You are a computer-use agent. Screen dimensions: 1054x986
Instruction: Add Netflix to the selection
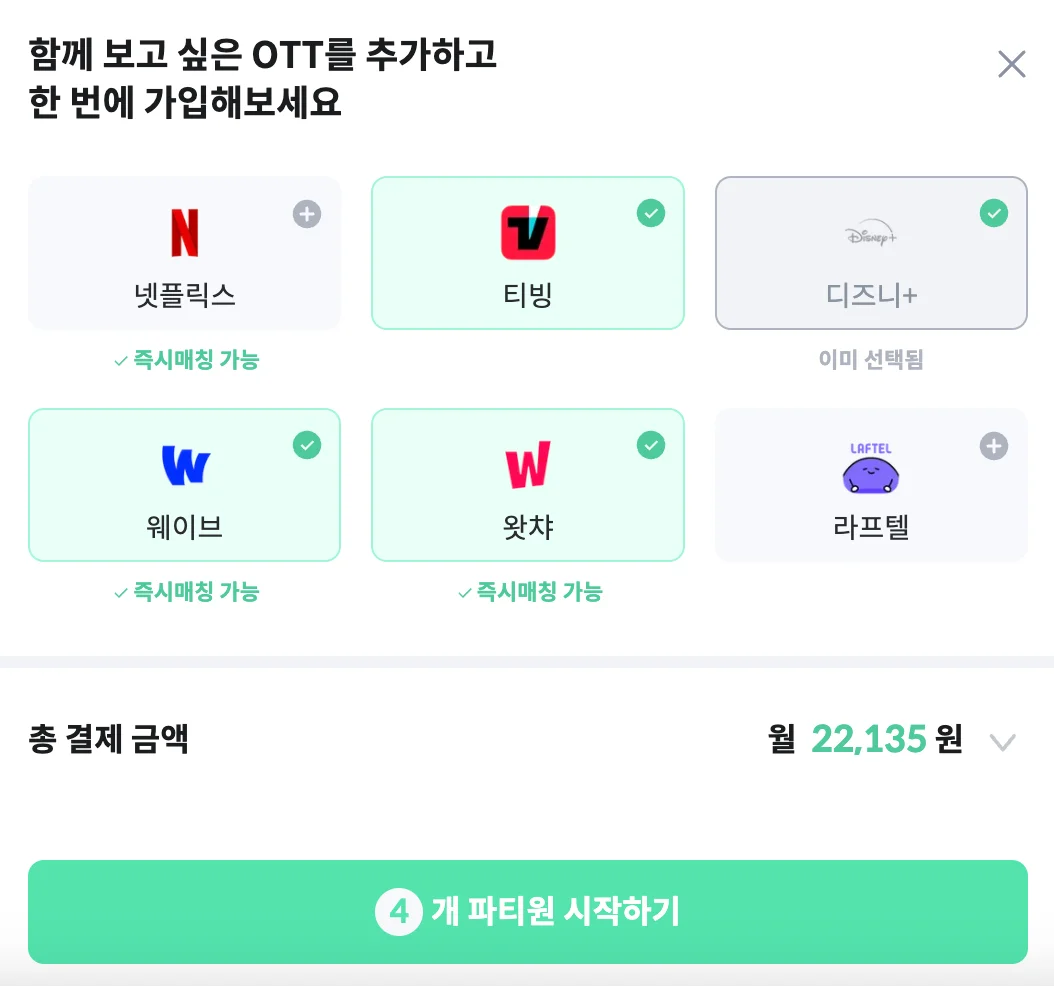pos(184,252)
